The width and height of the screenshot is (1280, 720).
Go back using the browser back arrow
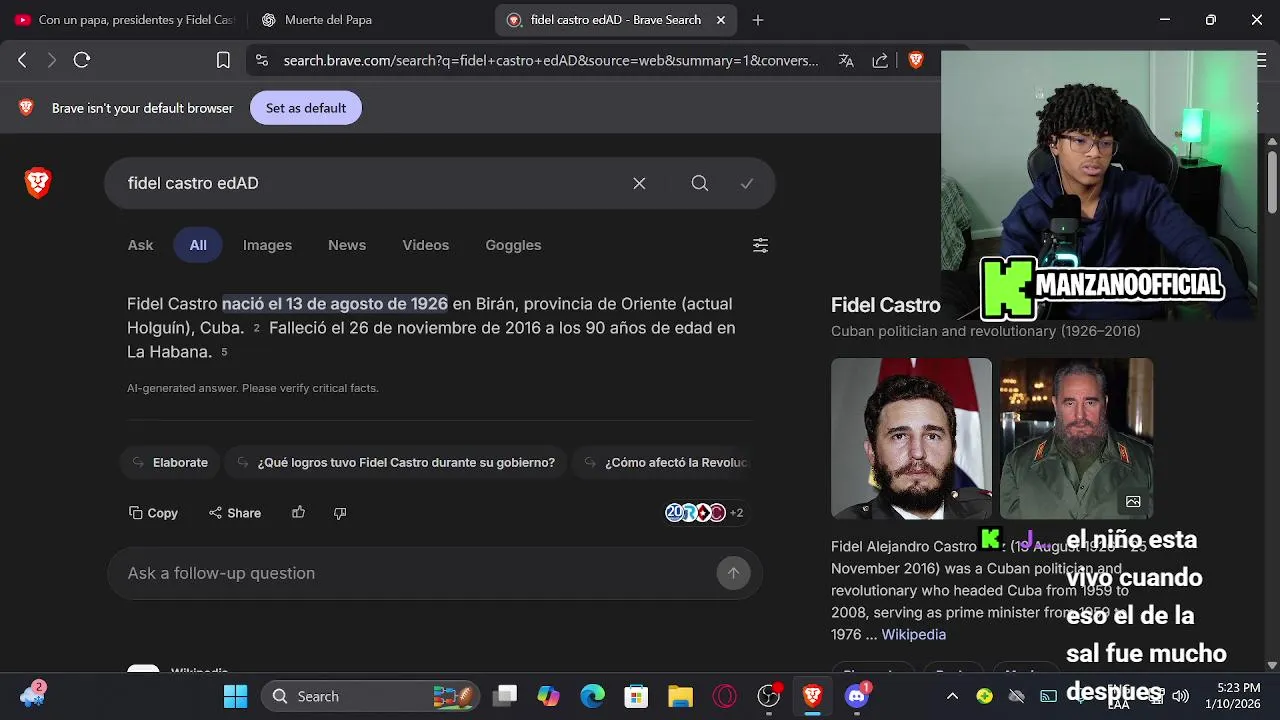[22, 60]
